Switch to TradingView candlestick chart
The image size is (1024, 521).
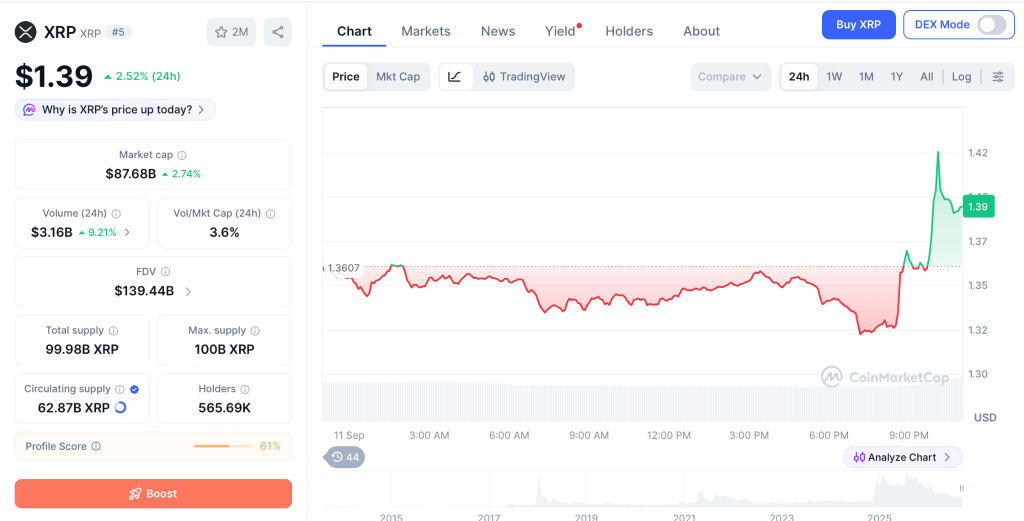[524, 76]
